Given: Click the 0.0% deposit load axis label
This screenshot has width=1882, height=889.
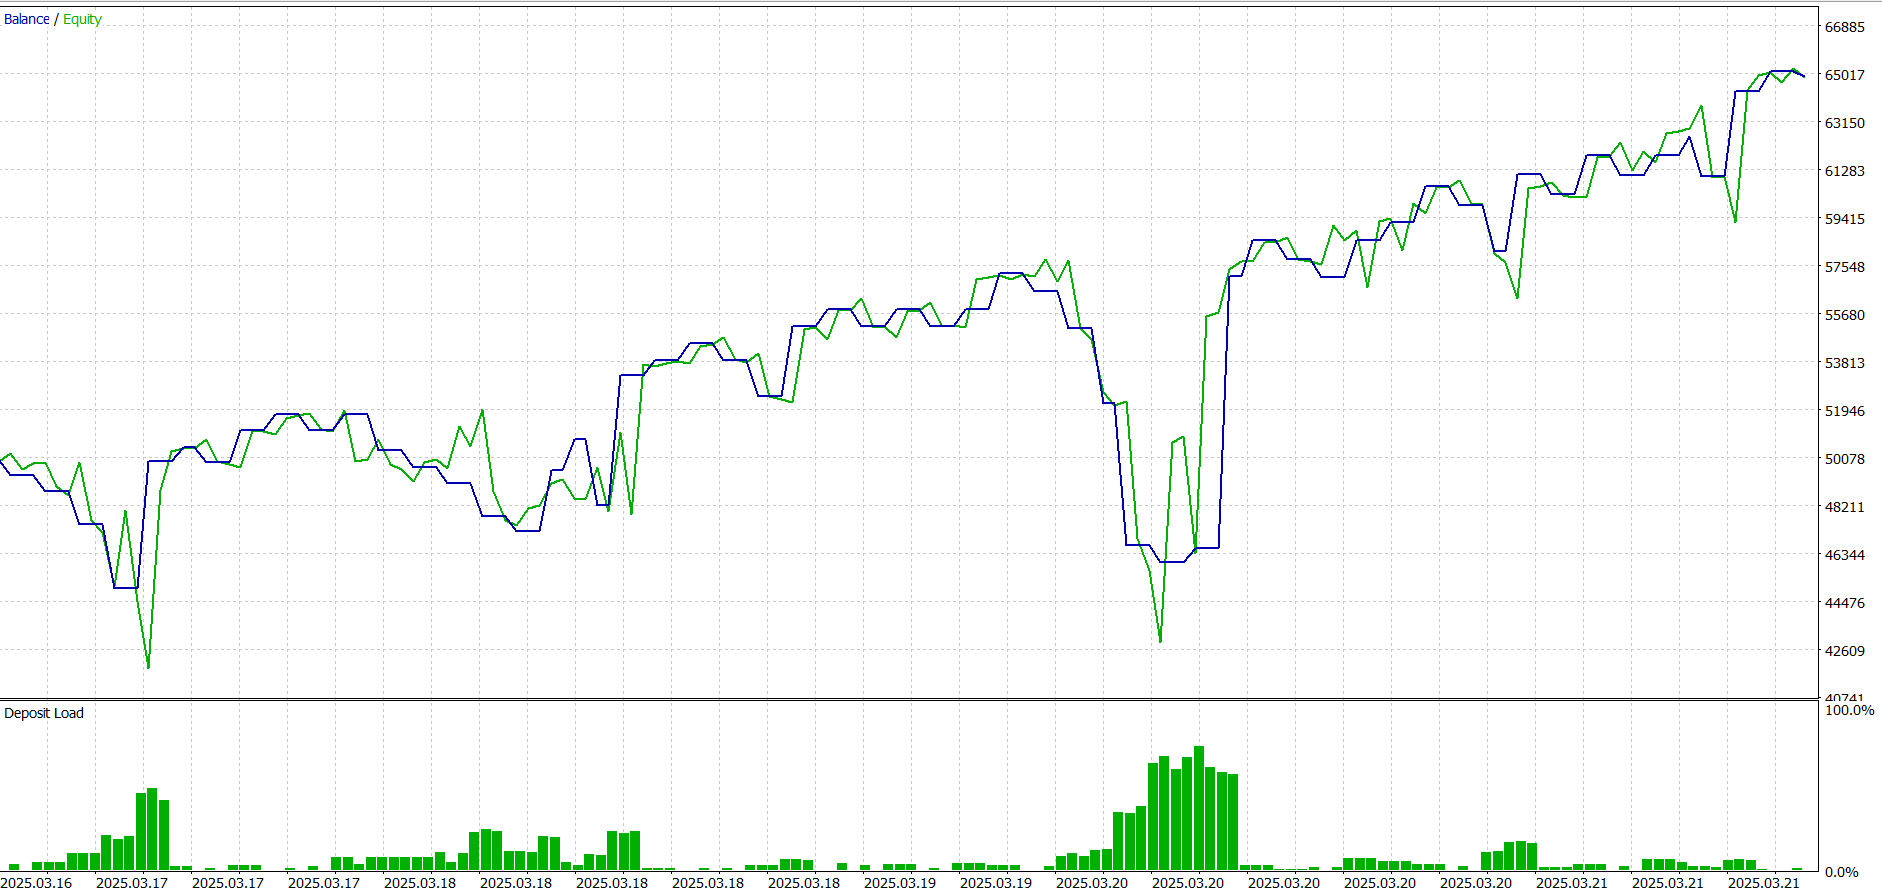Looking at the screenshot, I should coord(1841,872).
